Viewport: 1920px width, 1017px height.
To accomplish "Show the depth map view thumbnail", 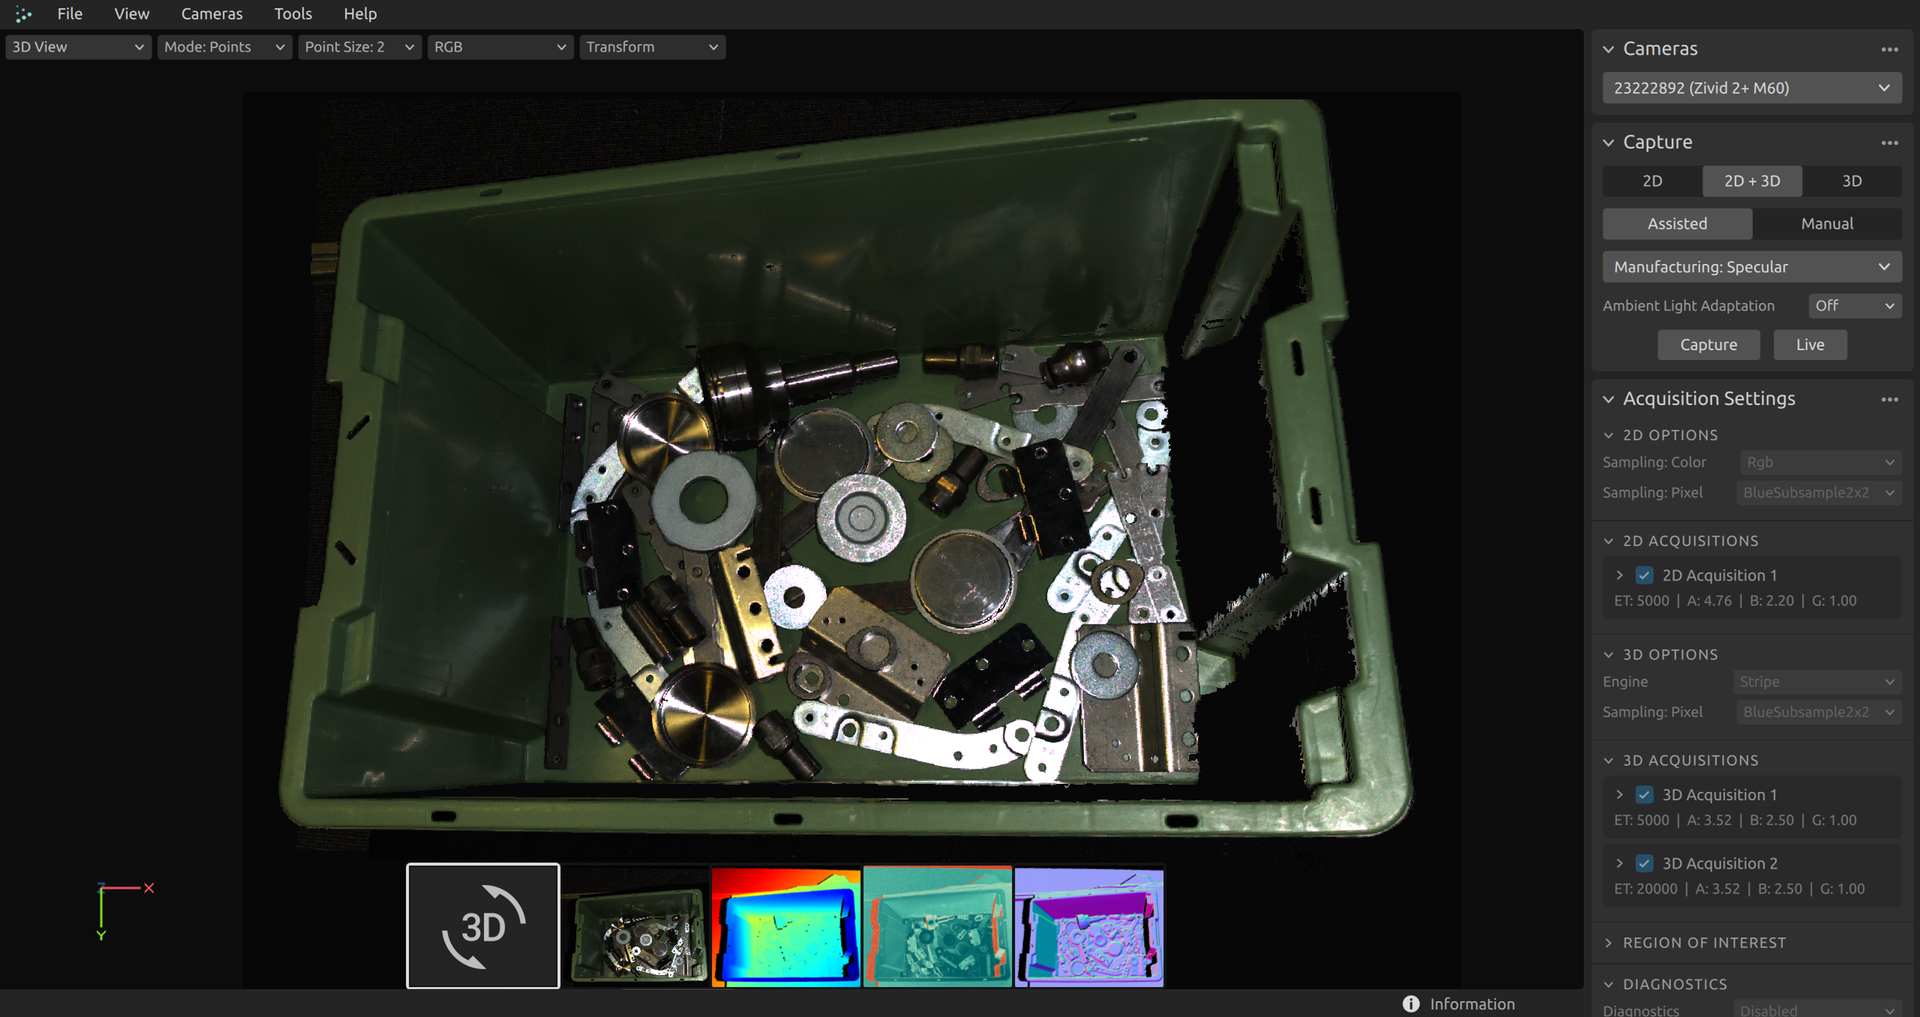I will pos(786,926).
